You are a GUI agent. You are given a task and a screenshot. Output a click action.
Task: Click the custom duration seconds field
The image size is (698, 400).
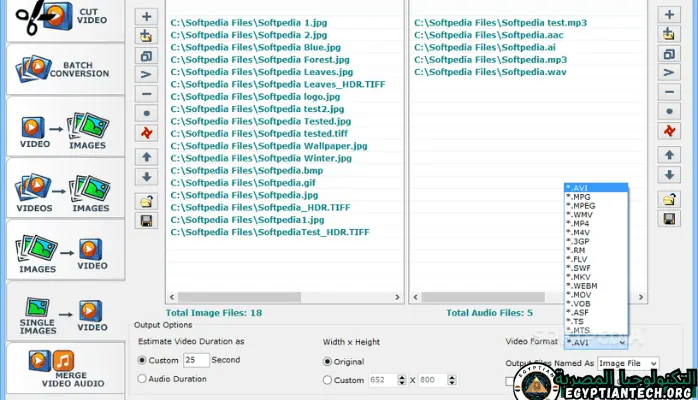coord(195,360)
